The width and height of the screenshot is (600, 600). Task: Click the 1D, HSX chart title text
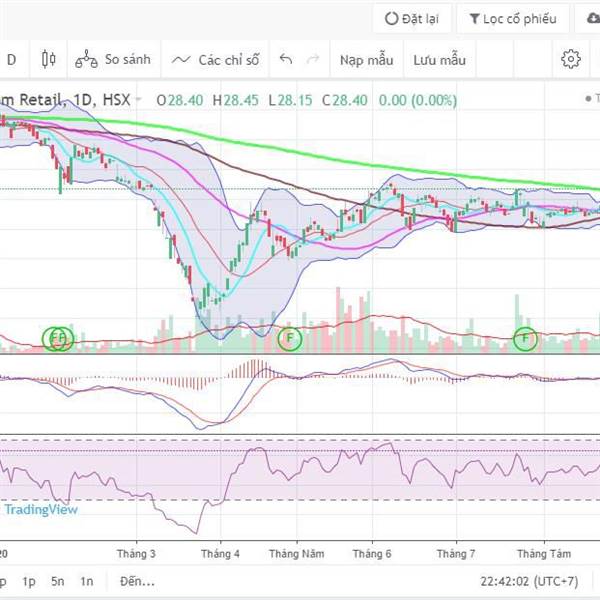point(102,99)
